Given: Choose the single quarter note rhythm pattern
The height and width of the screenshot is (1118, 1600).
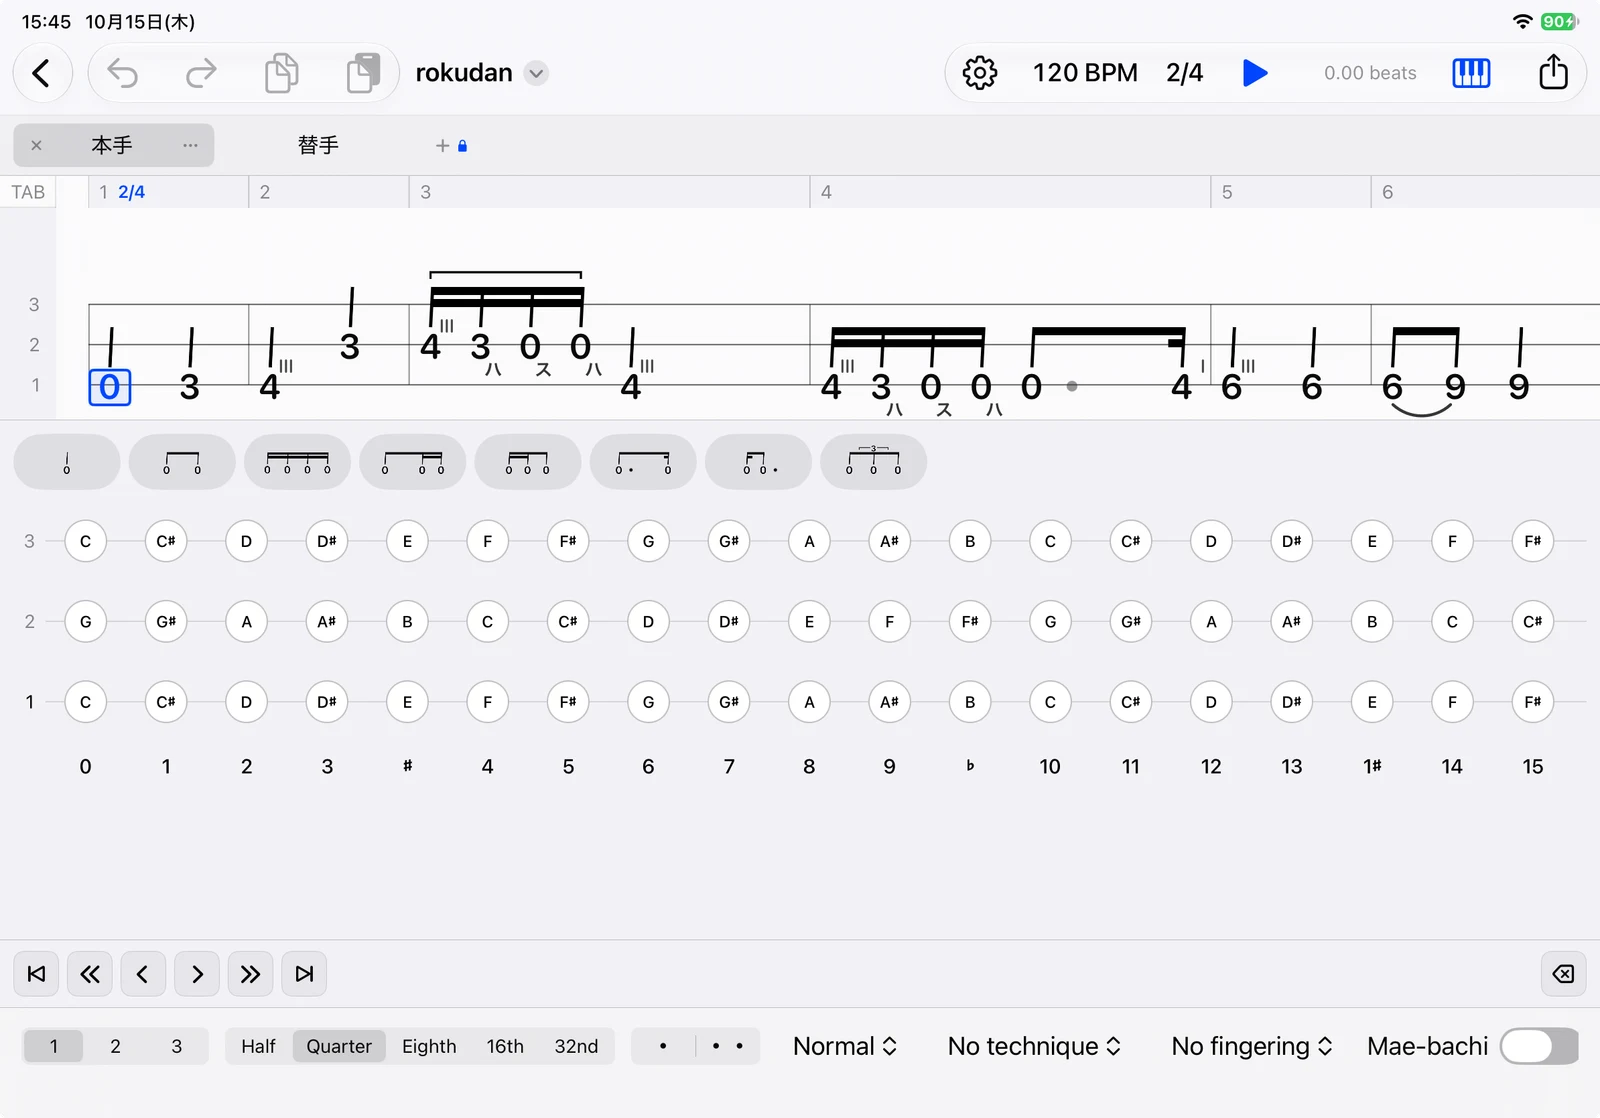Looking at the screenshot, I should coord(67,462).
